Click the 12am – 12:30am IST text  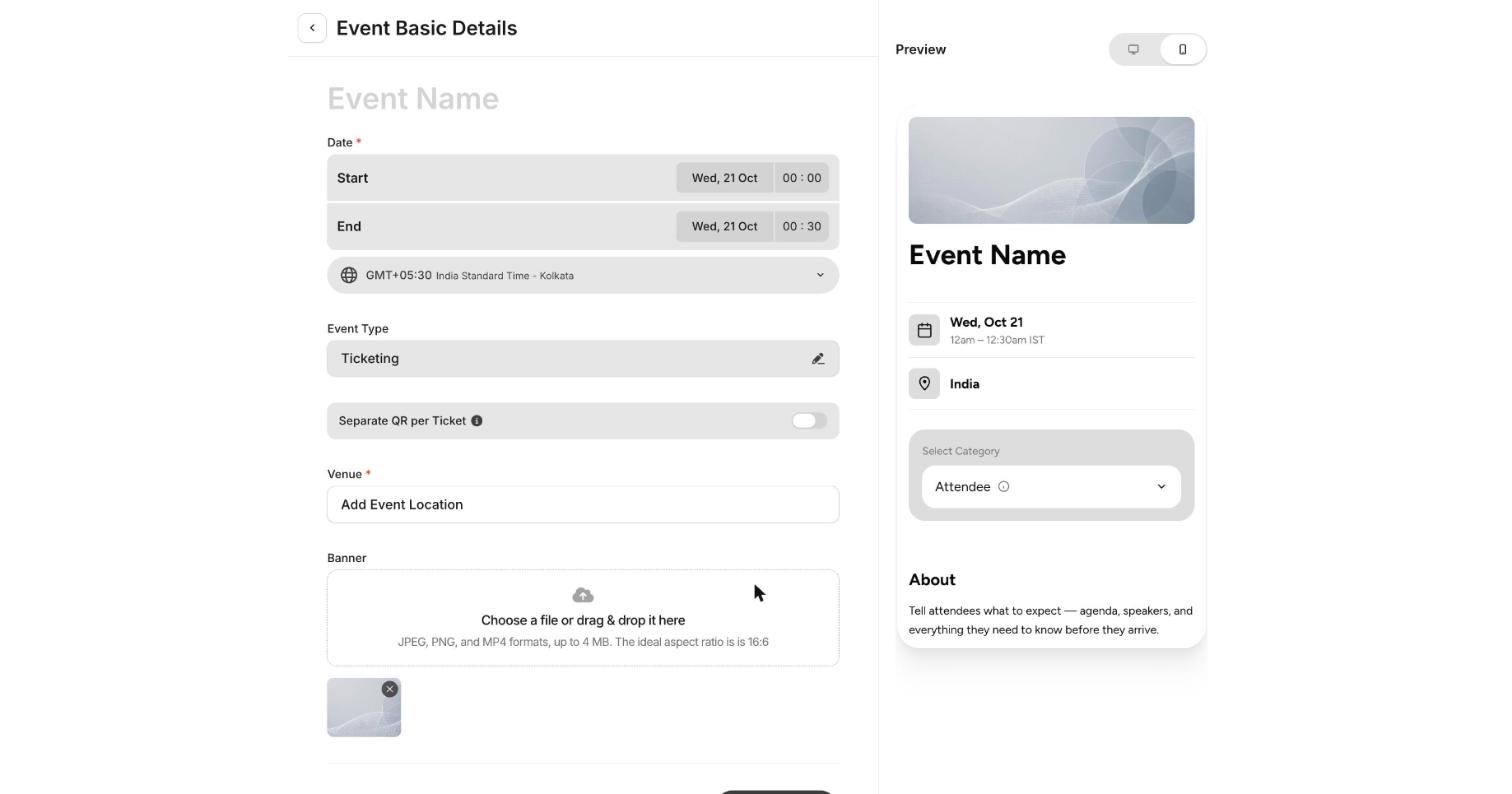[997, 340]
